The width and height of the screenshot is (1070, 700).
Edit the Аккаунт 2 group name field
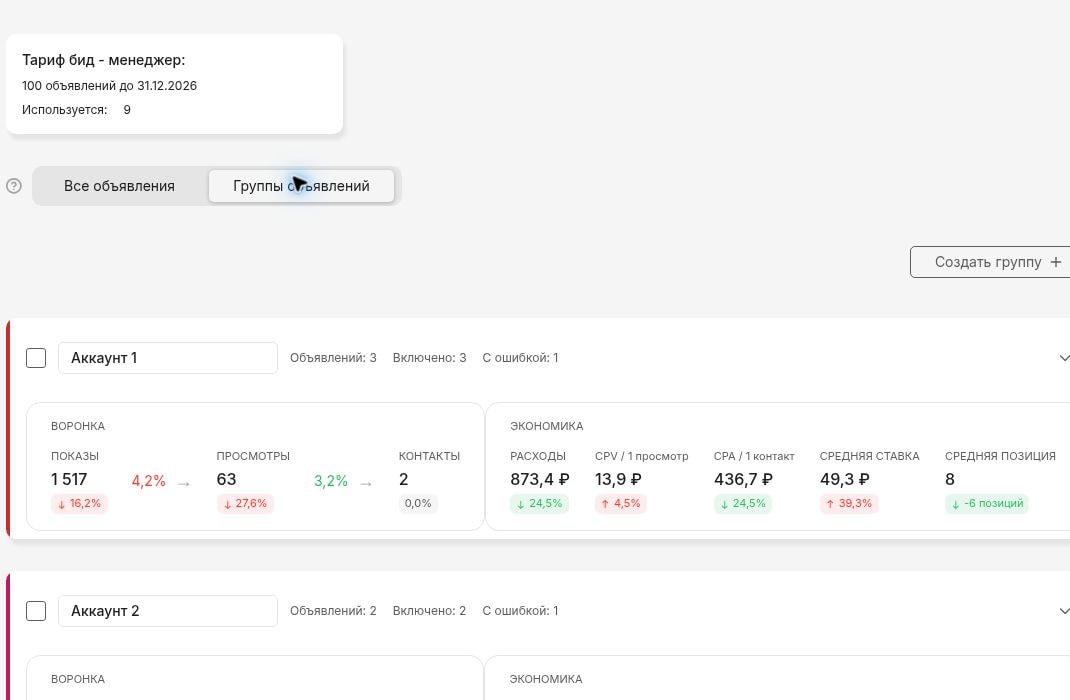click(168, 611)
